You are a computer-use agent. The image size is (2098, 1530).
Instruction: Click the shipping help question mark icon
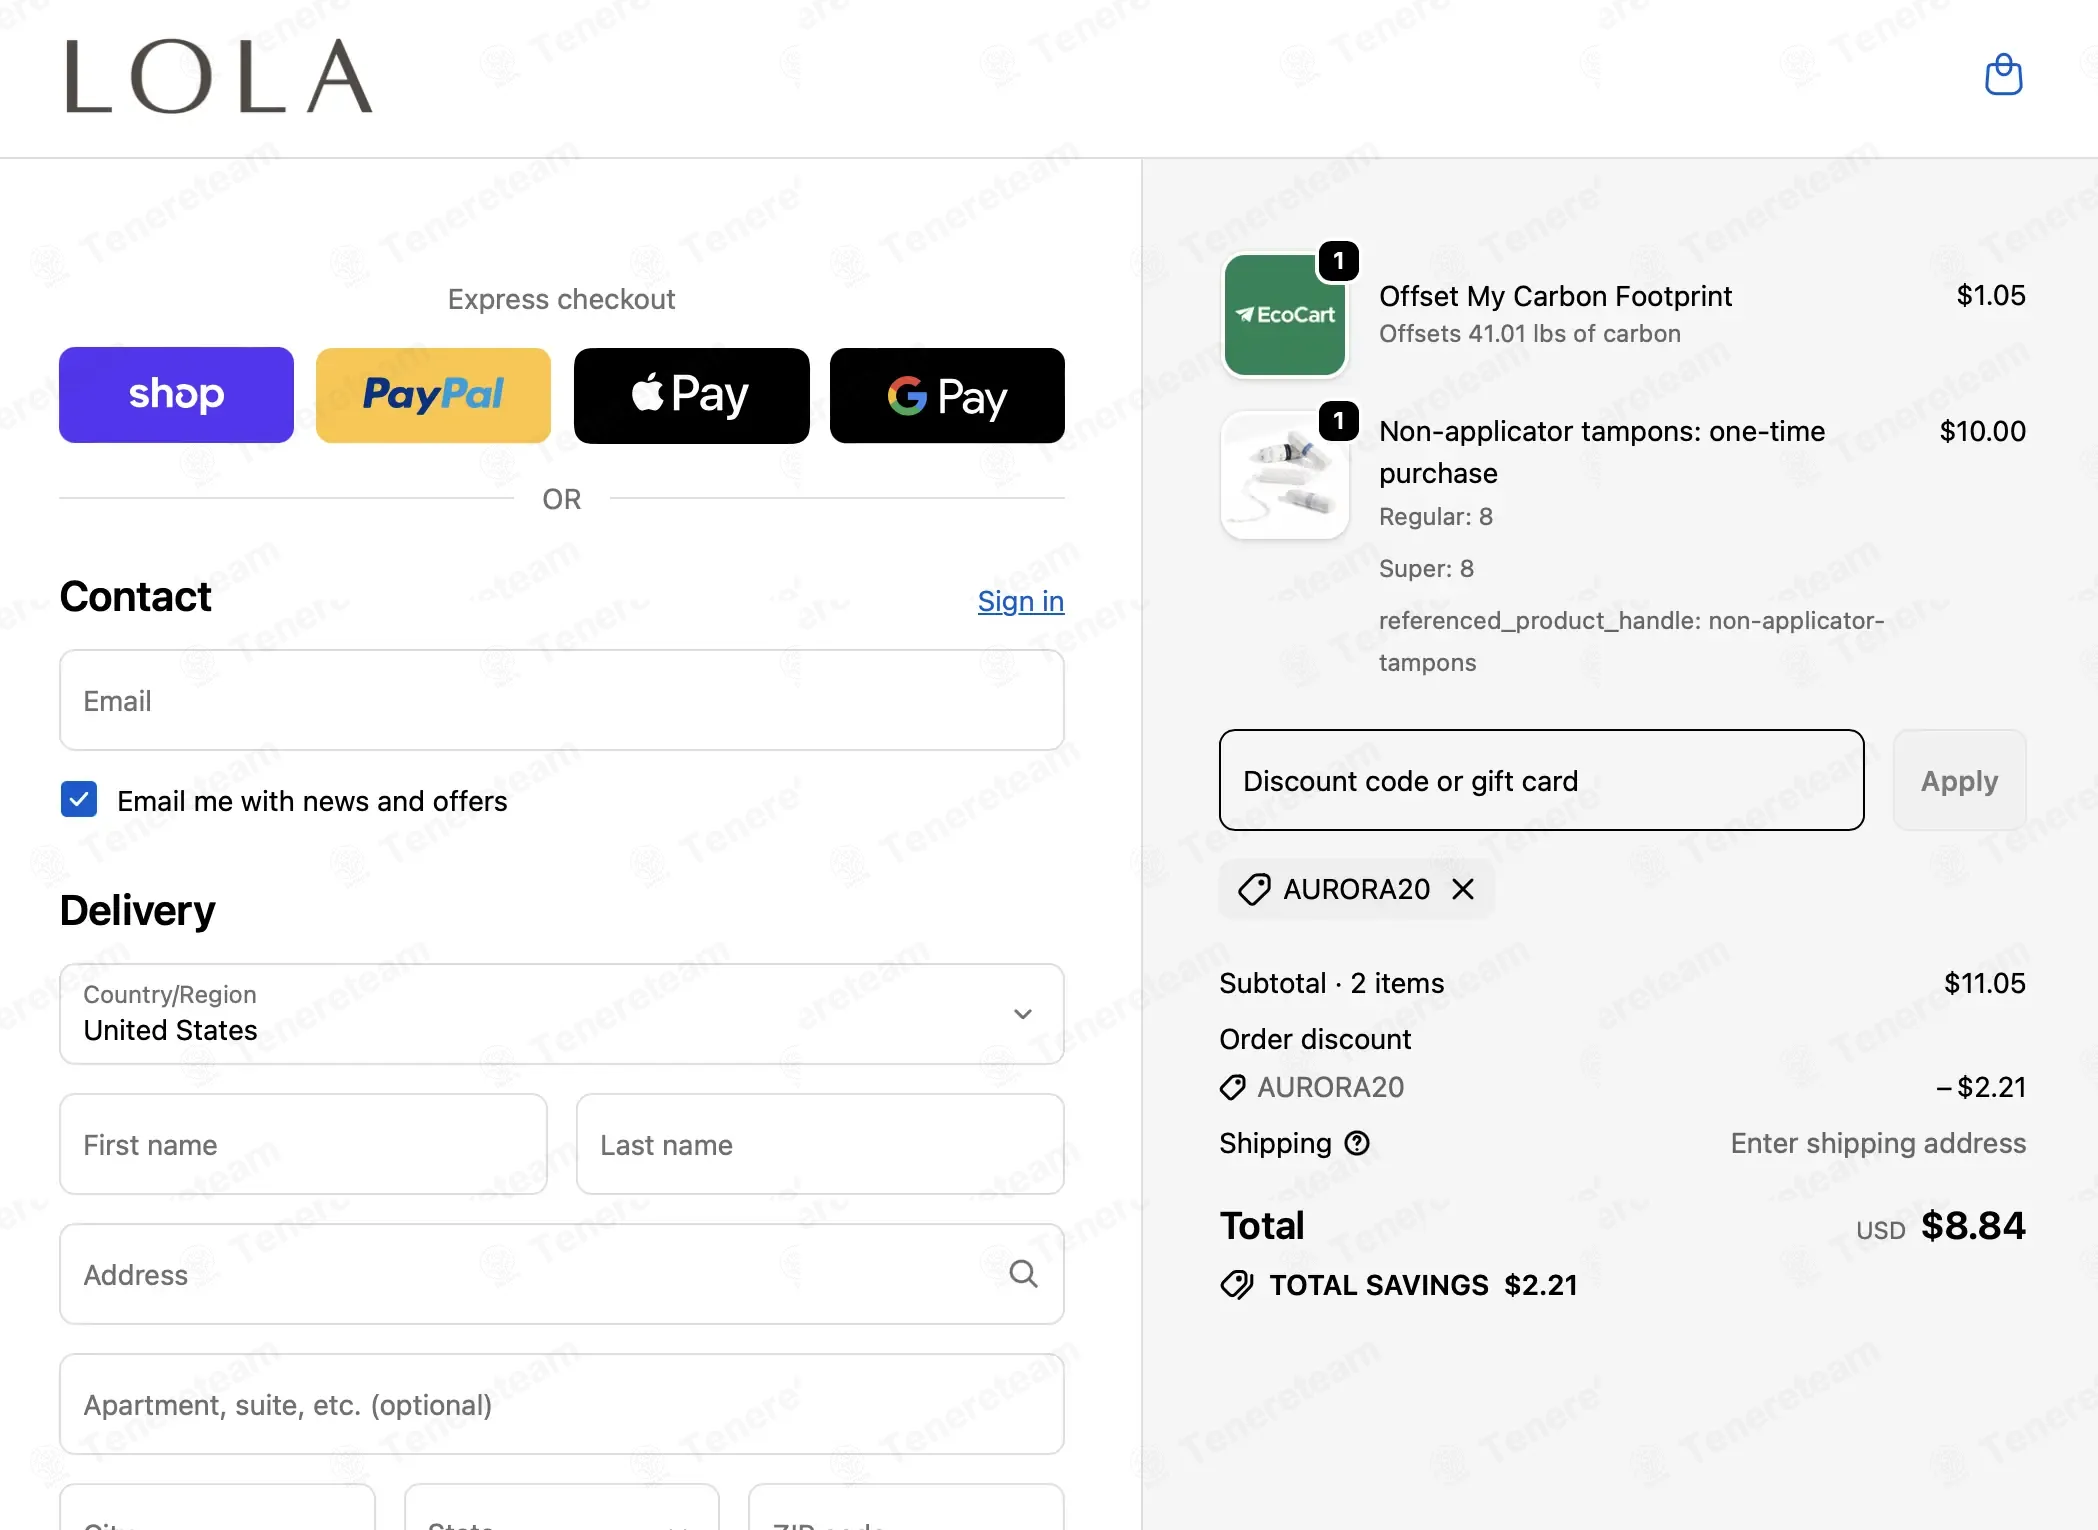[x=1357, y=1143]
